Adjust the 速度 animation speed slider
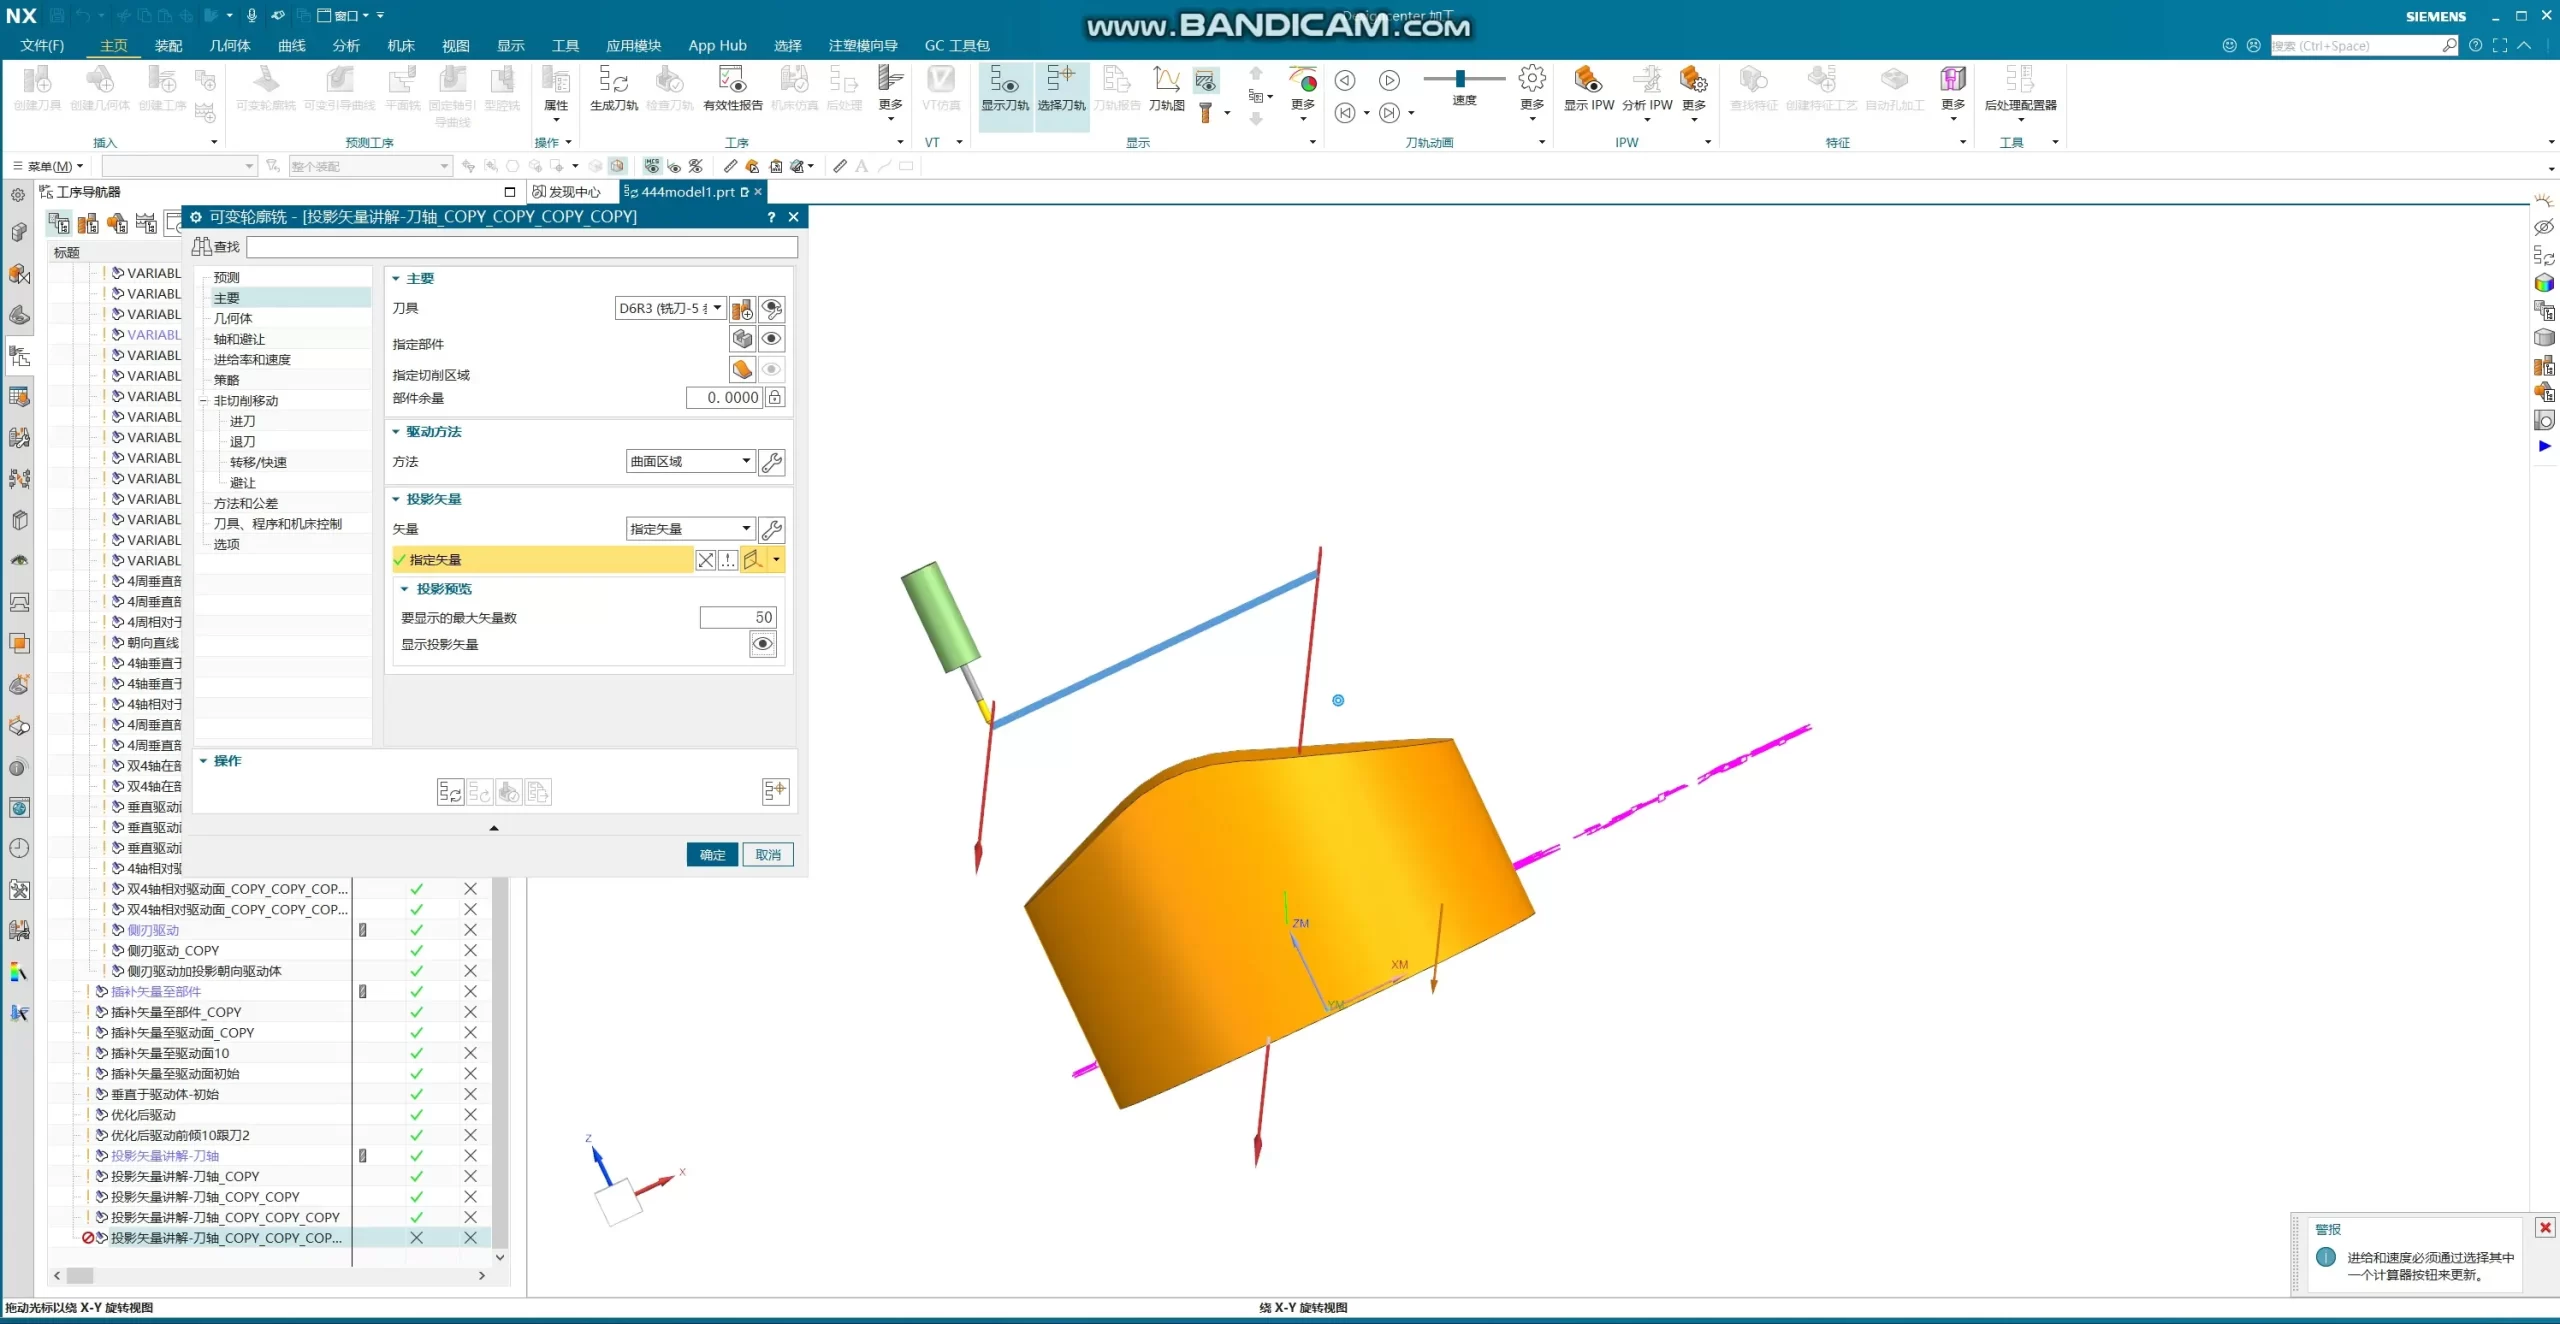 click(1460, 78)
